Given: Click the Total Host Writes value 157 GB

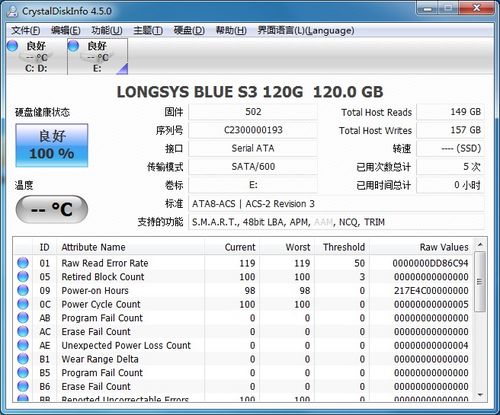Looking at the screenshot, I should click(x=450, y=130).
